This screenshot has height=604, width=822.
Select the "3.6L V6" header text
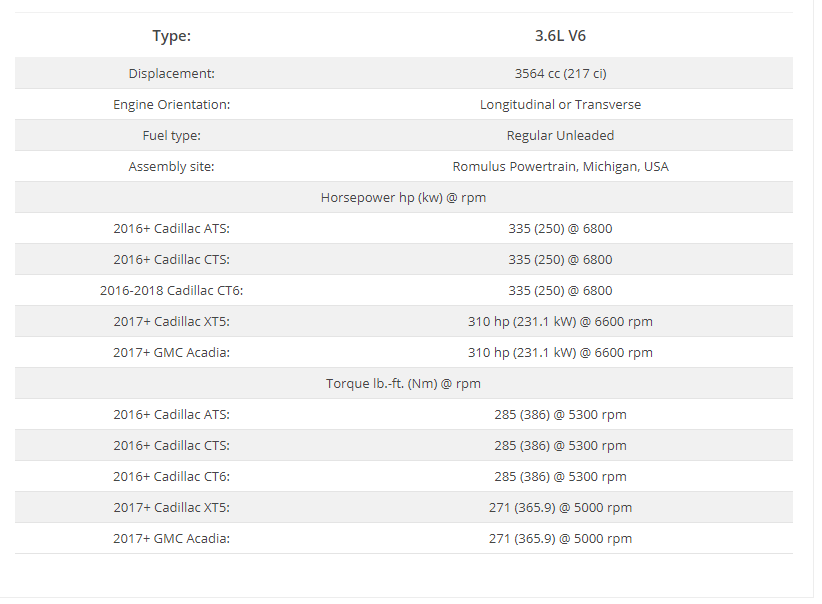pyautogui.click(x=560, y=36)
